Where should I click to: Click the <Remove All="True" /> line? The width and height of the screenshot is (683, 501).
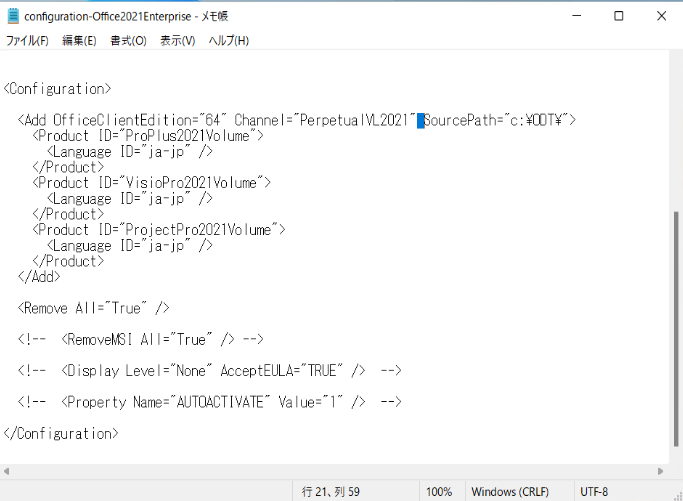(94, 308)
